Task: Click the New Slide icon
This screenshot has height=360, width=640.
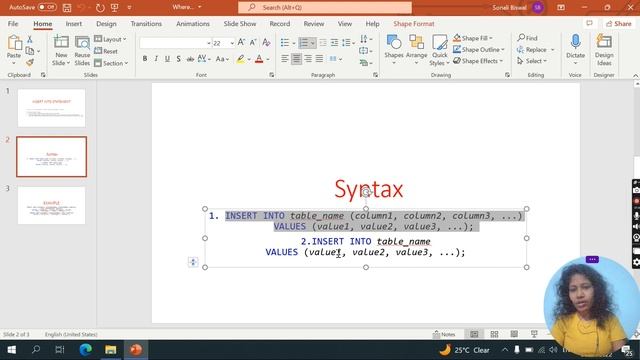Action: pos(61,42)
